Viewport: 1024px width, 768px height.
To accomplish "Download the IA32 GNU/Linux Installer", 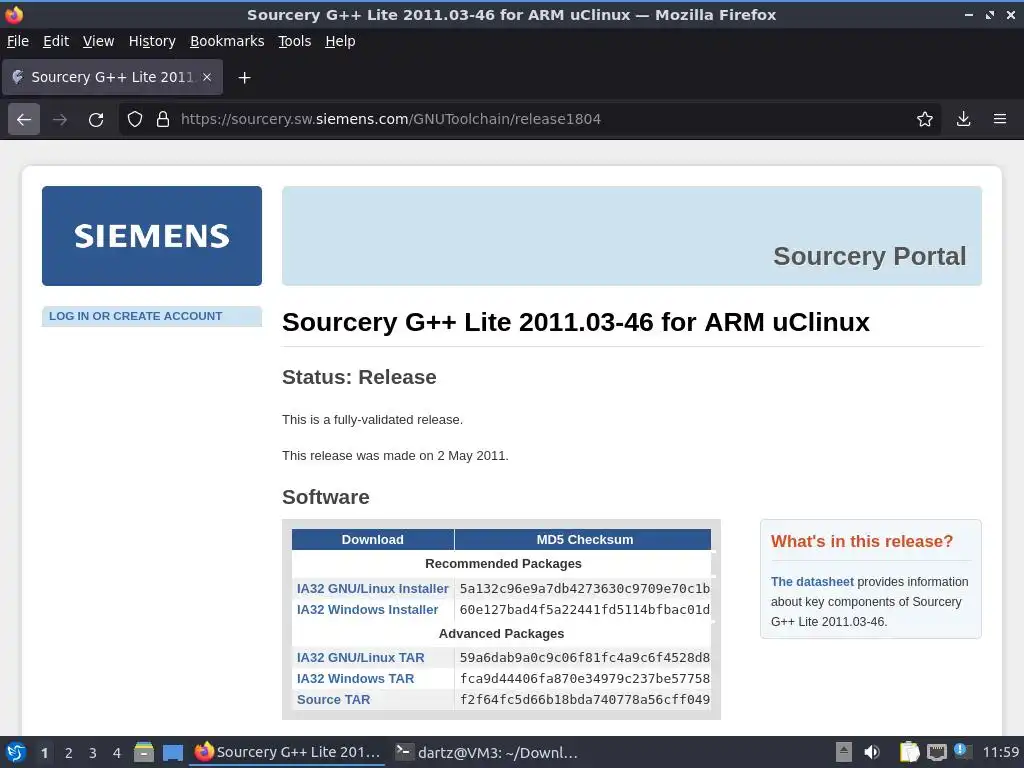I will click(372, 588).
